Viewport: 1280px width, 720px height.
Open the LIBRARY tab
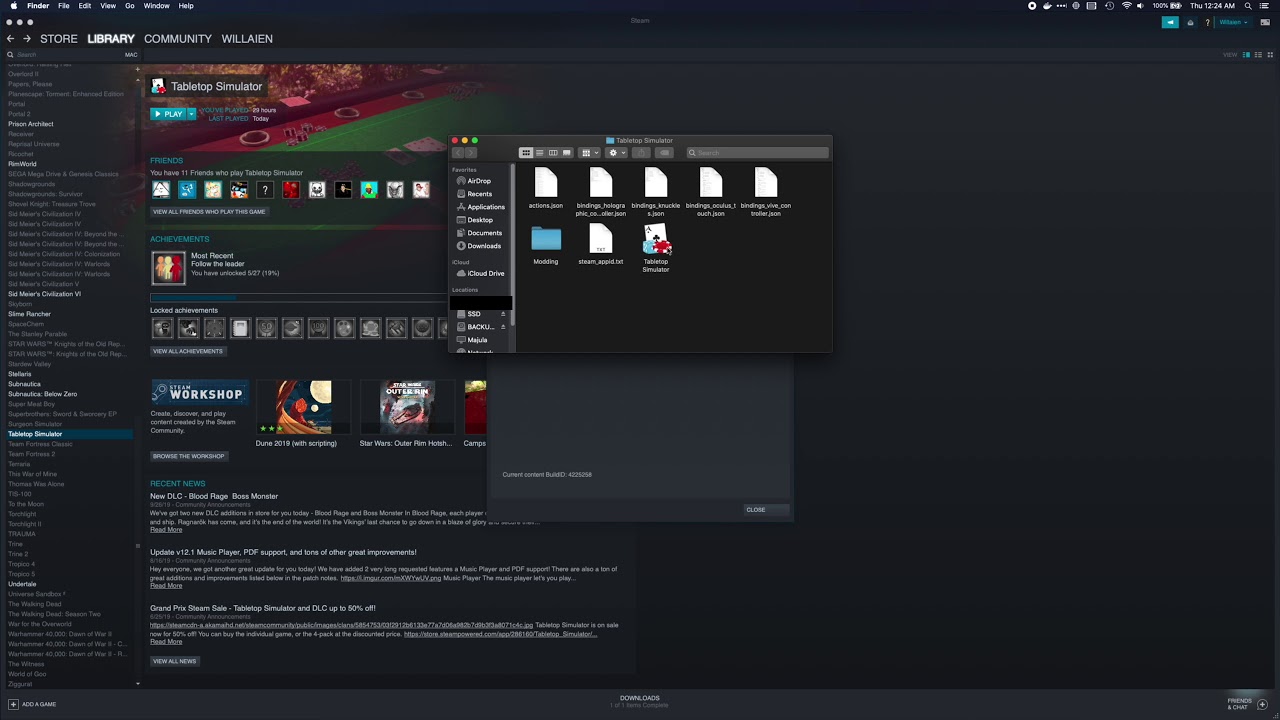(111, 39)
